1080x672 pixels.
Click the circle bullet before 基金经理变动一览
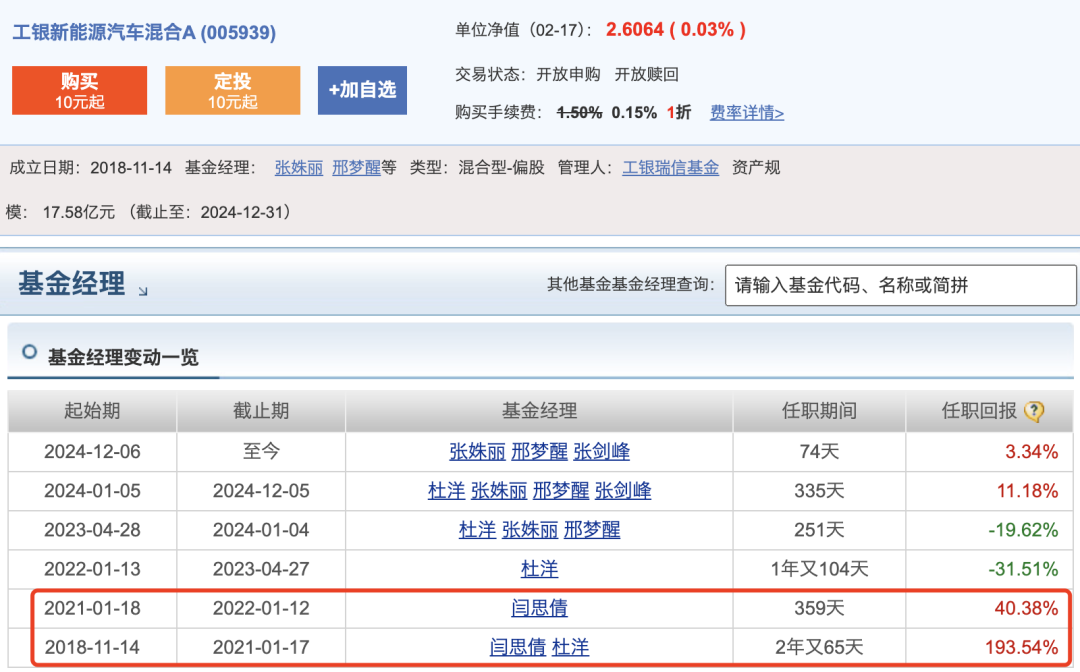pos(29,352)
